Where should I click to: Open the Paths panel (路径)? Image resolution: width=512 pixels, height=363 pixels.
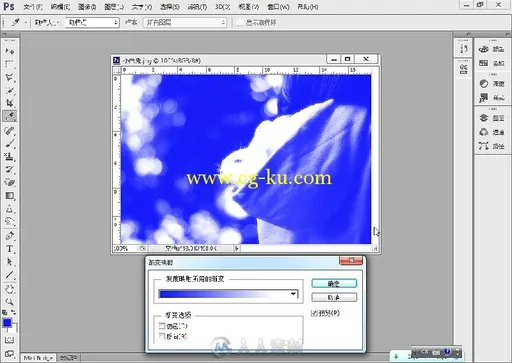pos(492,146)
